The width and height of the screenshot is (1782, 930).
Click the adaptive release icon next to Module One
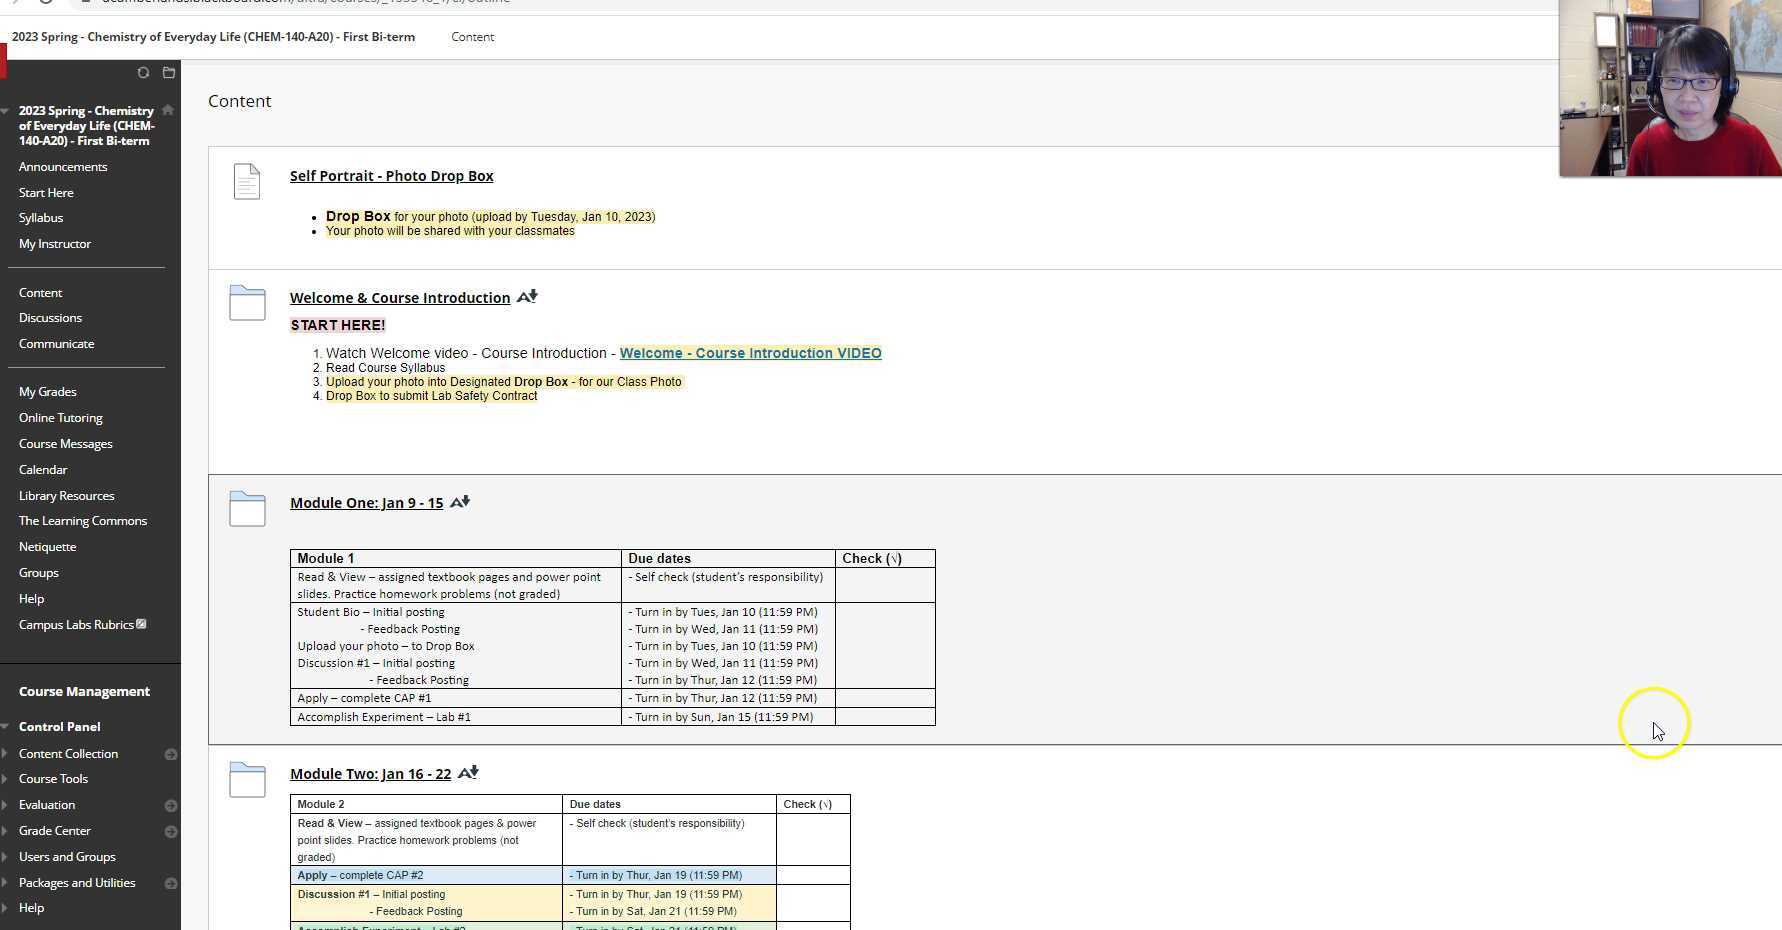pos(459,502)
